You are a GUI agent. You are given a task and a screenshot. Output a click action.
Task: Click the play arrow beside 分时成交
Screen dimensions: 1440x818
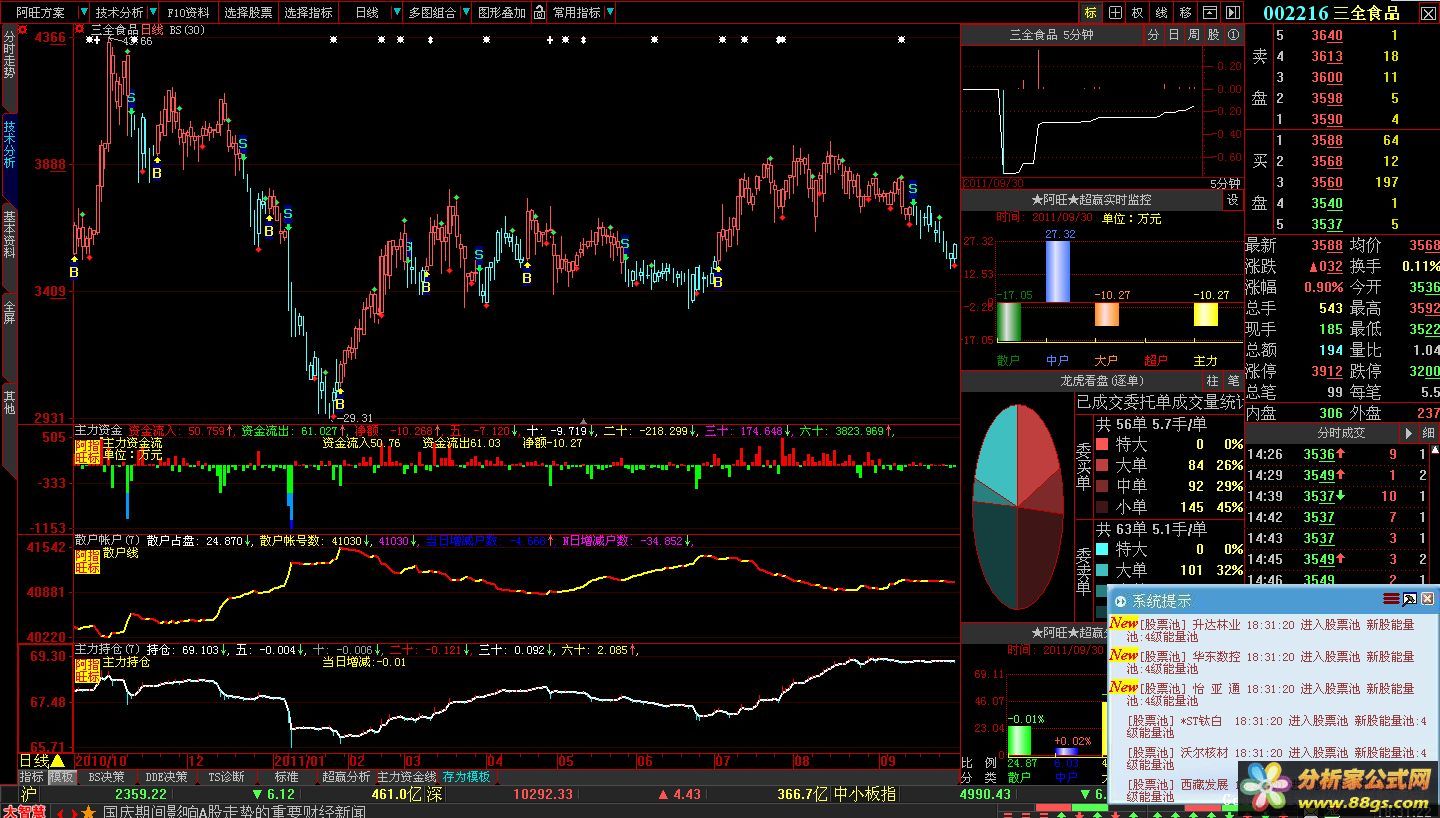(1409, 433)
